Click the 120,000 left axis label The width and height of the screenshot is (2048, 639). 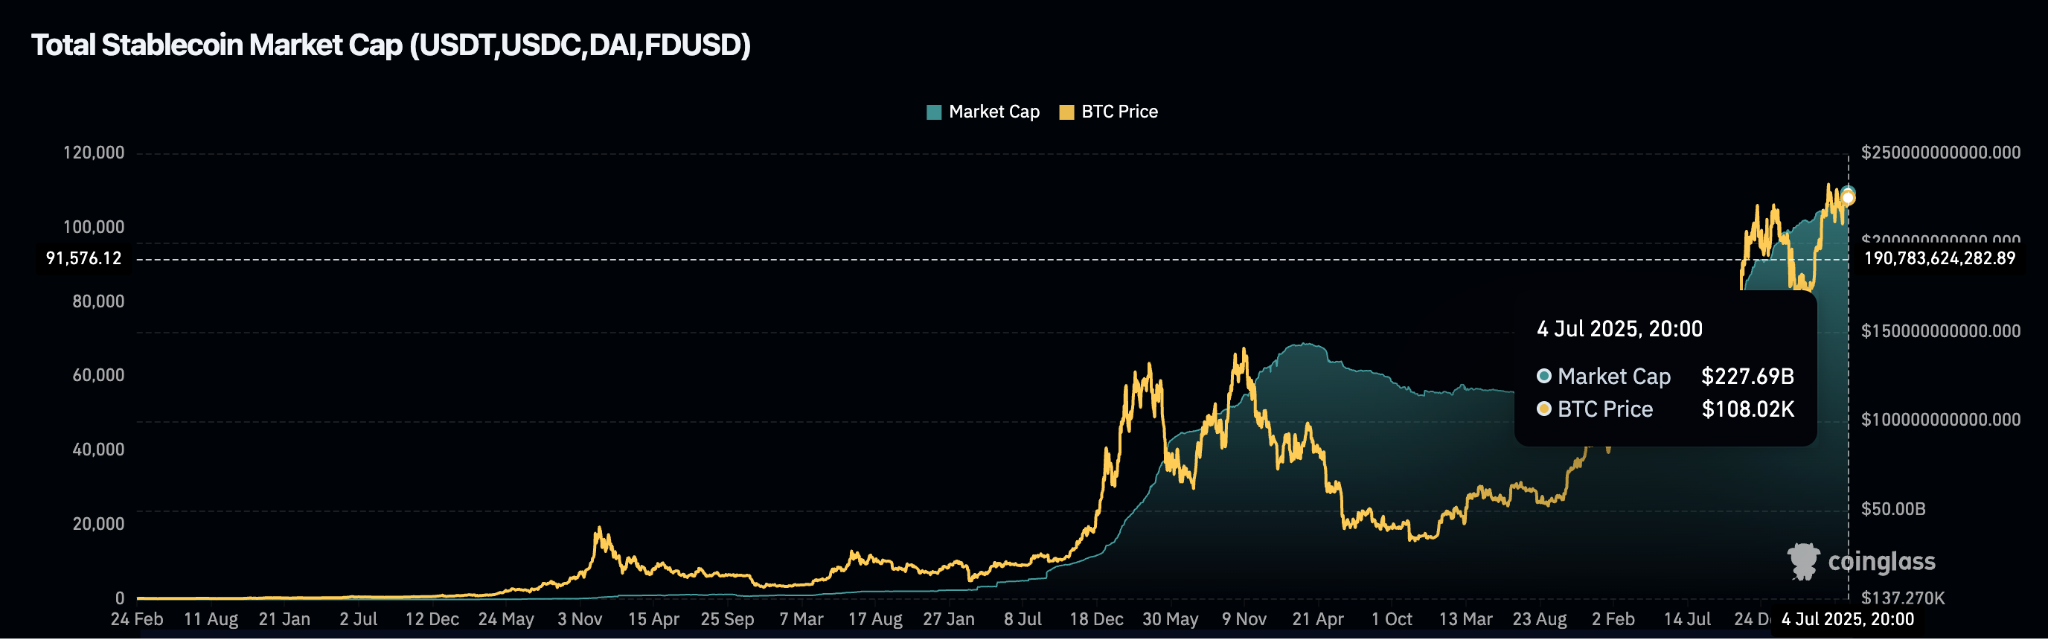(x=94, y=153)
